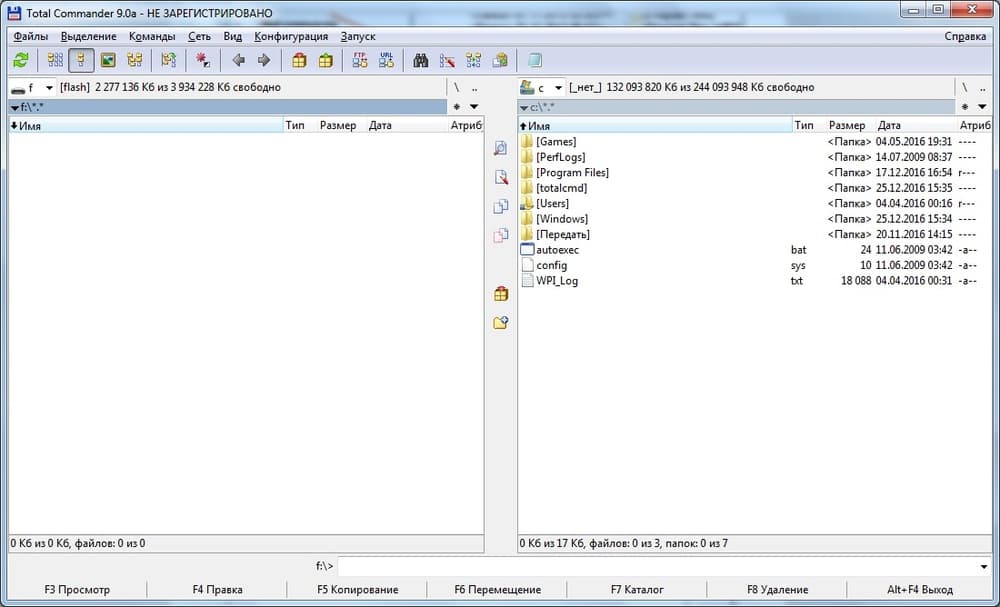Open left panel directory history arrow

click(x=474, y=106)
